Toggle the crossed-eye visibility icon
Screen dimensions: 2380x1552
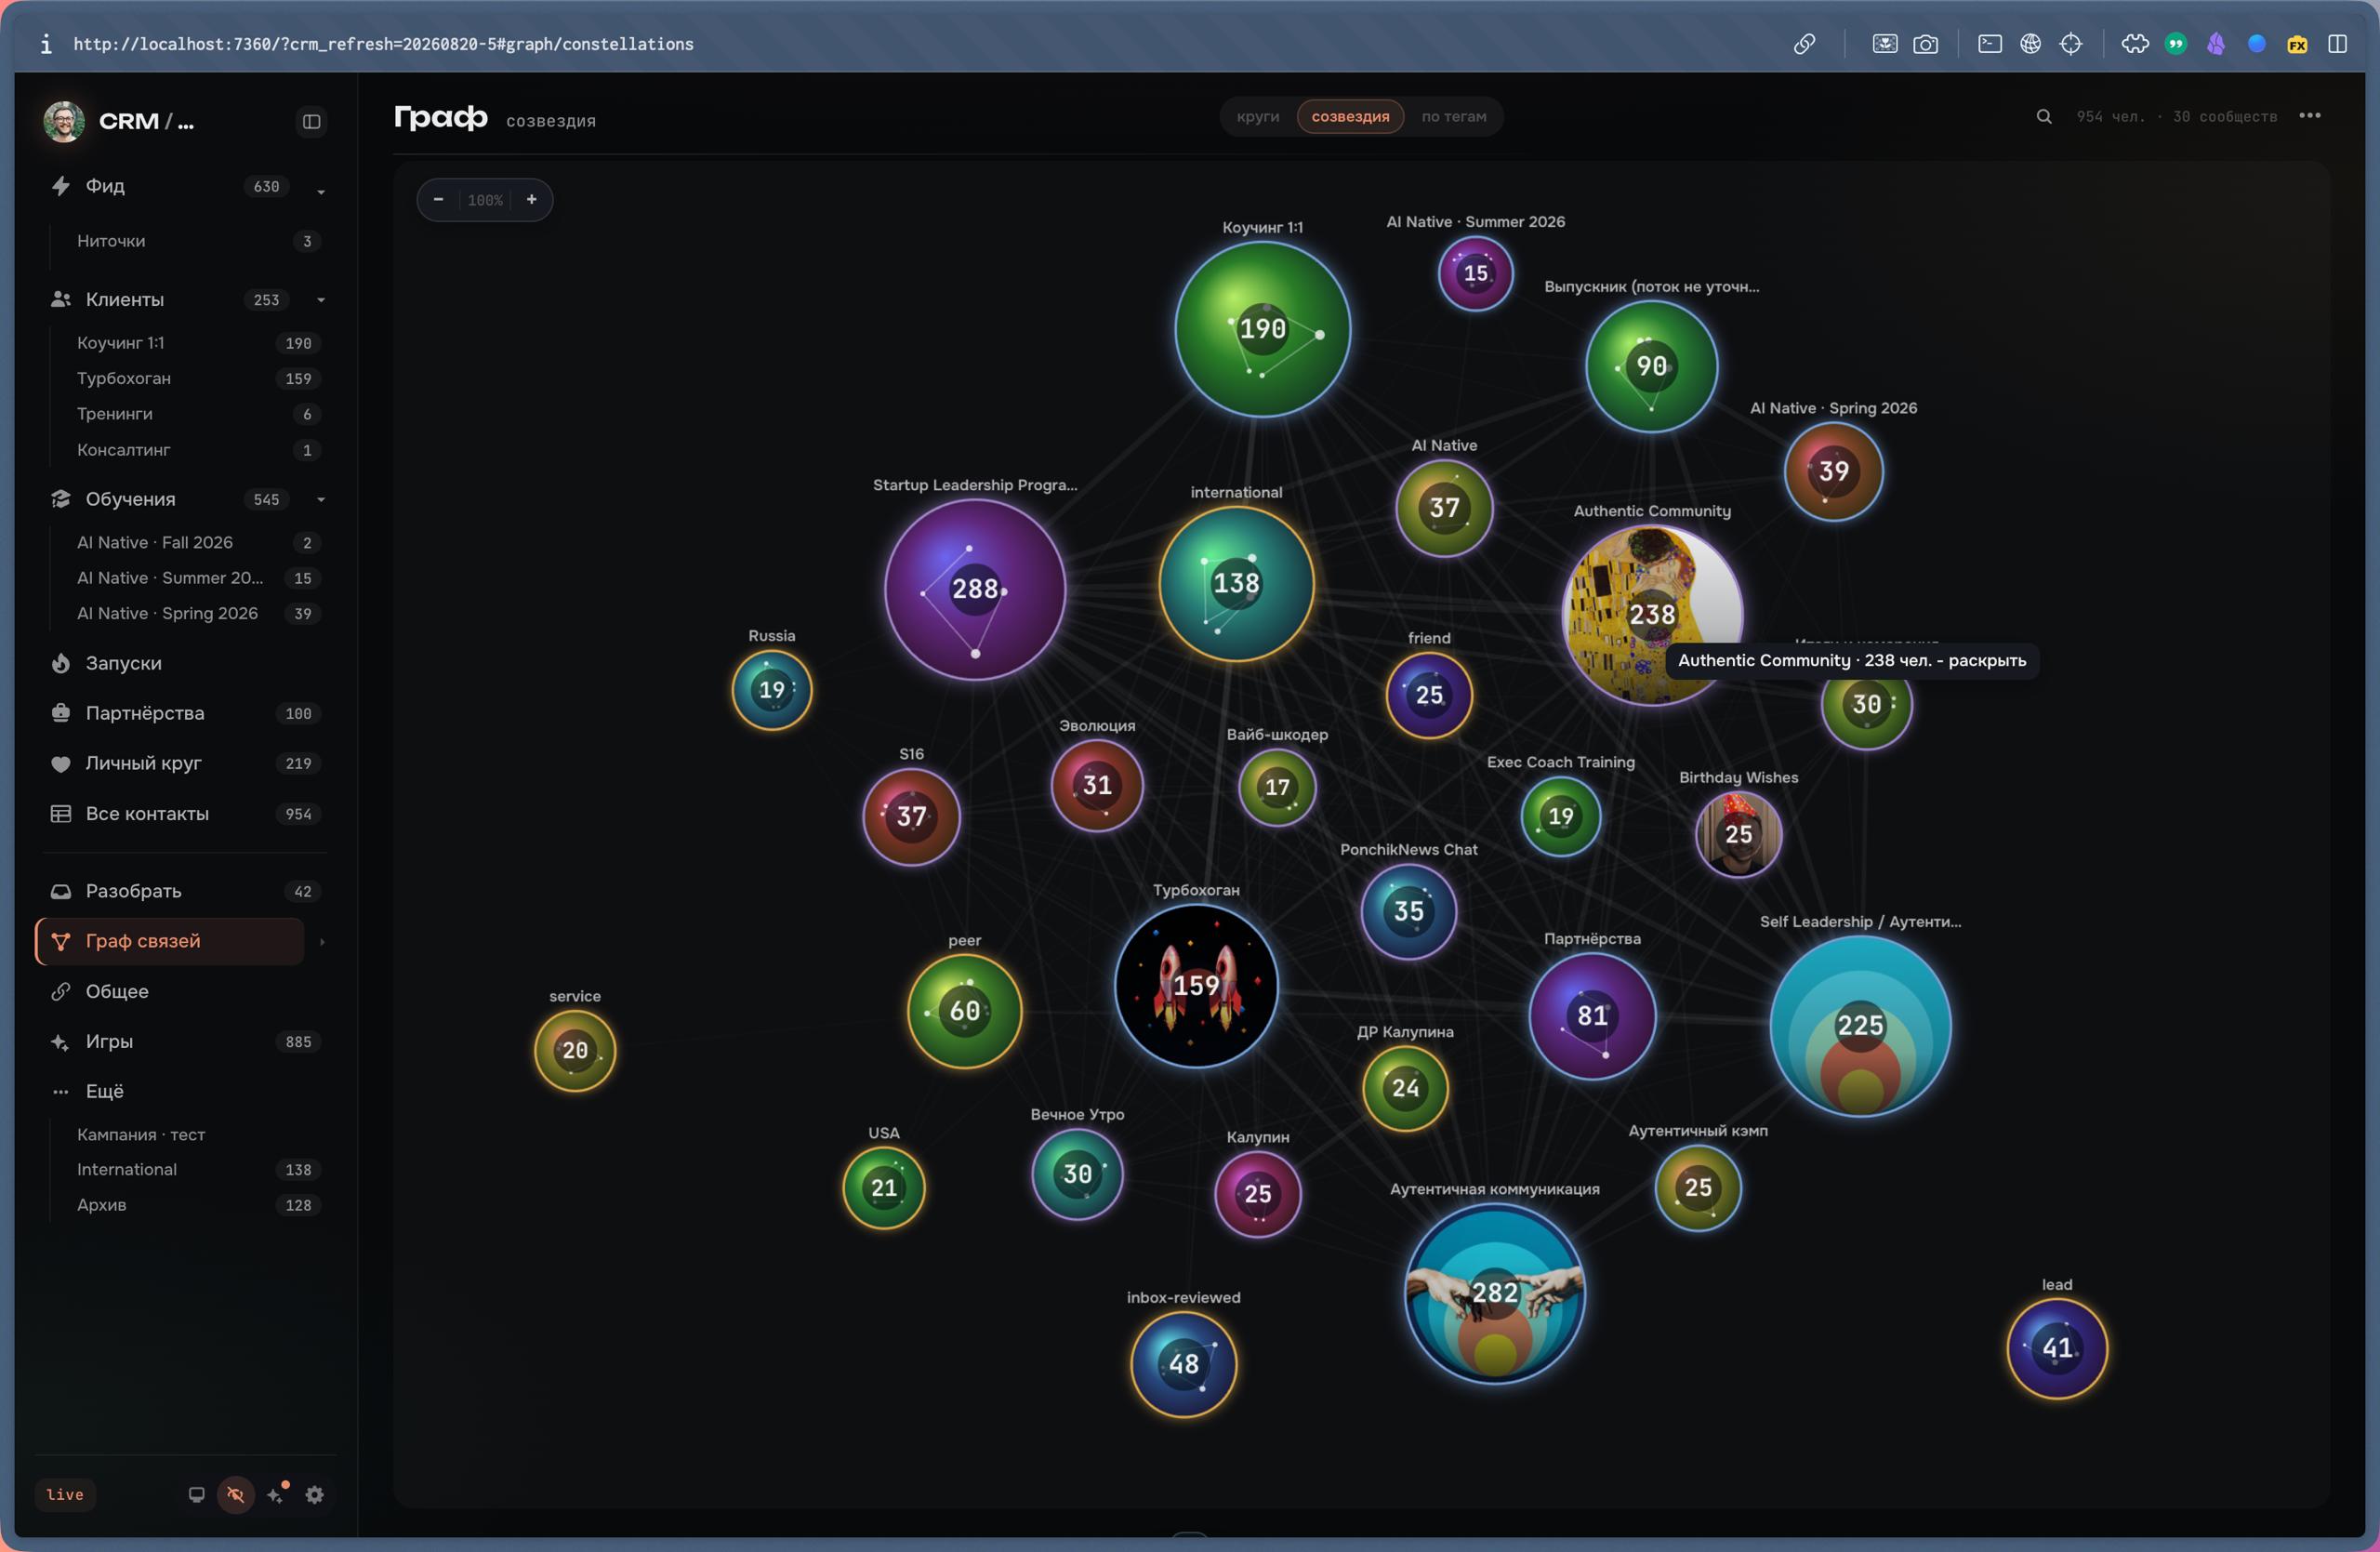tap(236, 1494)
